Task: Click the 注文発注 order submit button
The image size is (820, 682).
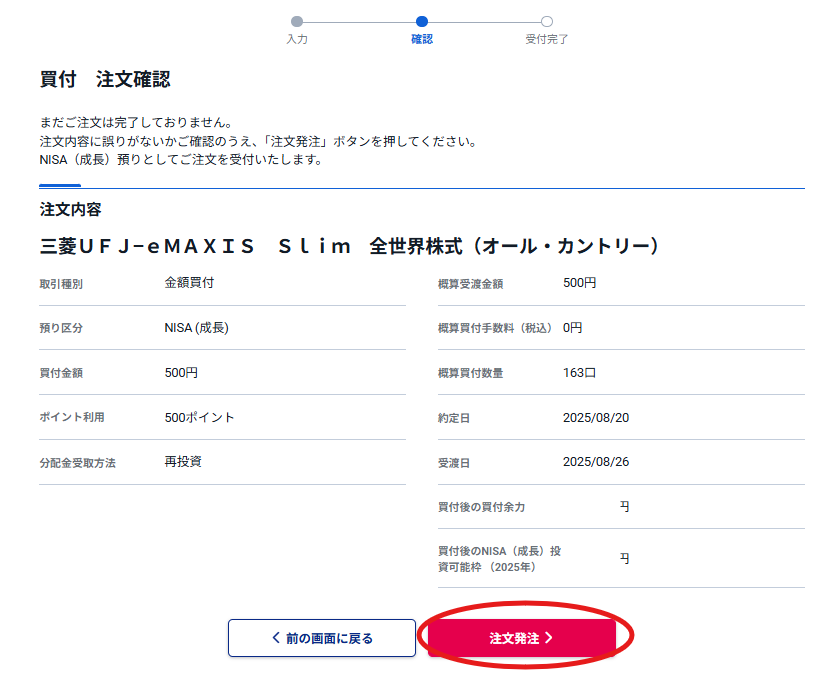Action: (x=521, y=638)
